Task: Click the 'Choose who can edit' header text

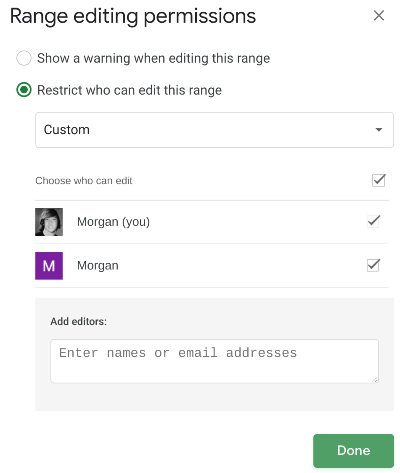Action: (x=84, y=181)
